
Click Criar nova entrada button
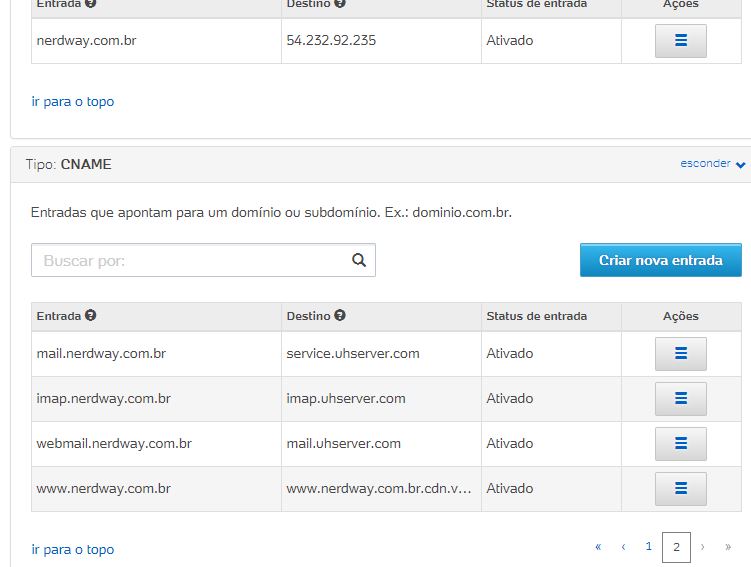click(660, 260)
